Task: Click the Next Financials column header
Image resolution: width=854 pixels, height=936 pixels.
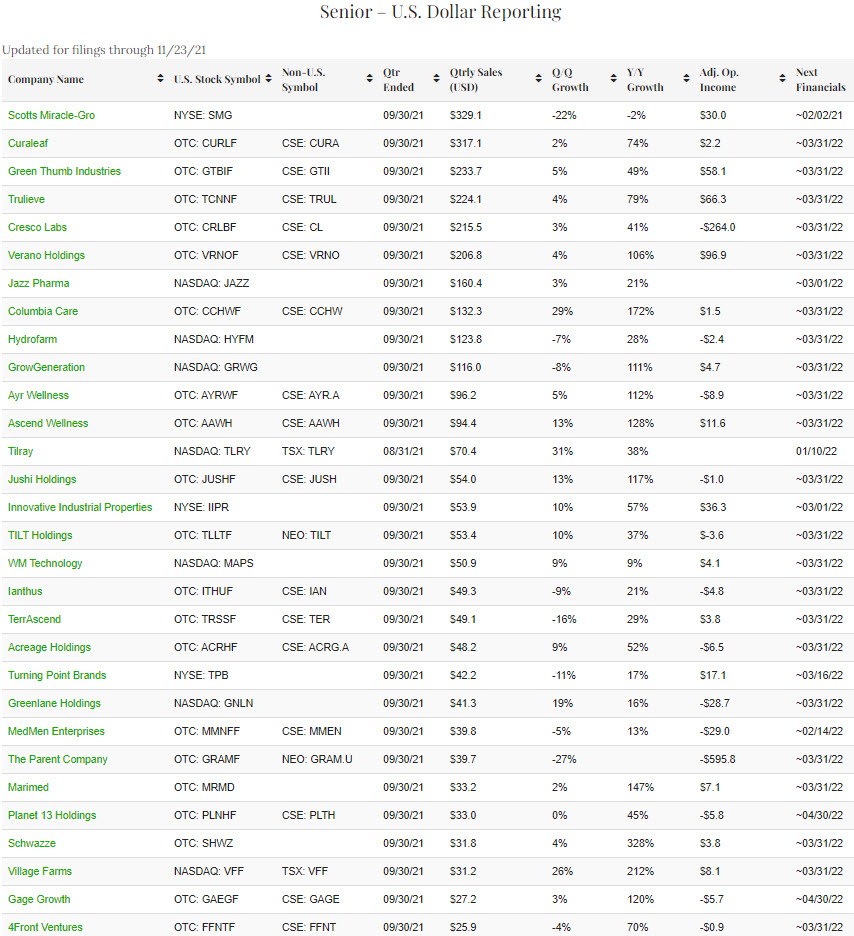Action: point(820,79)
